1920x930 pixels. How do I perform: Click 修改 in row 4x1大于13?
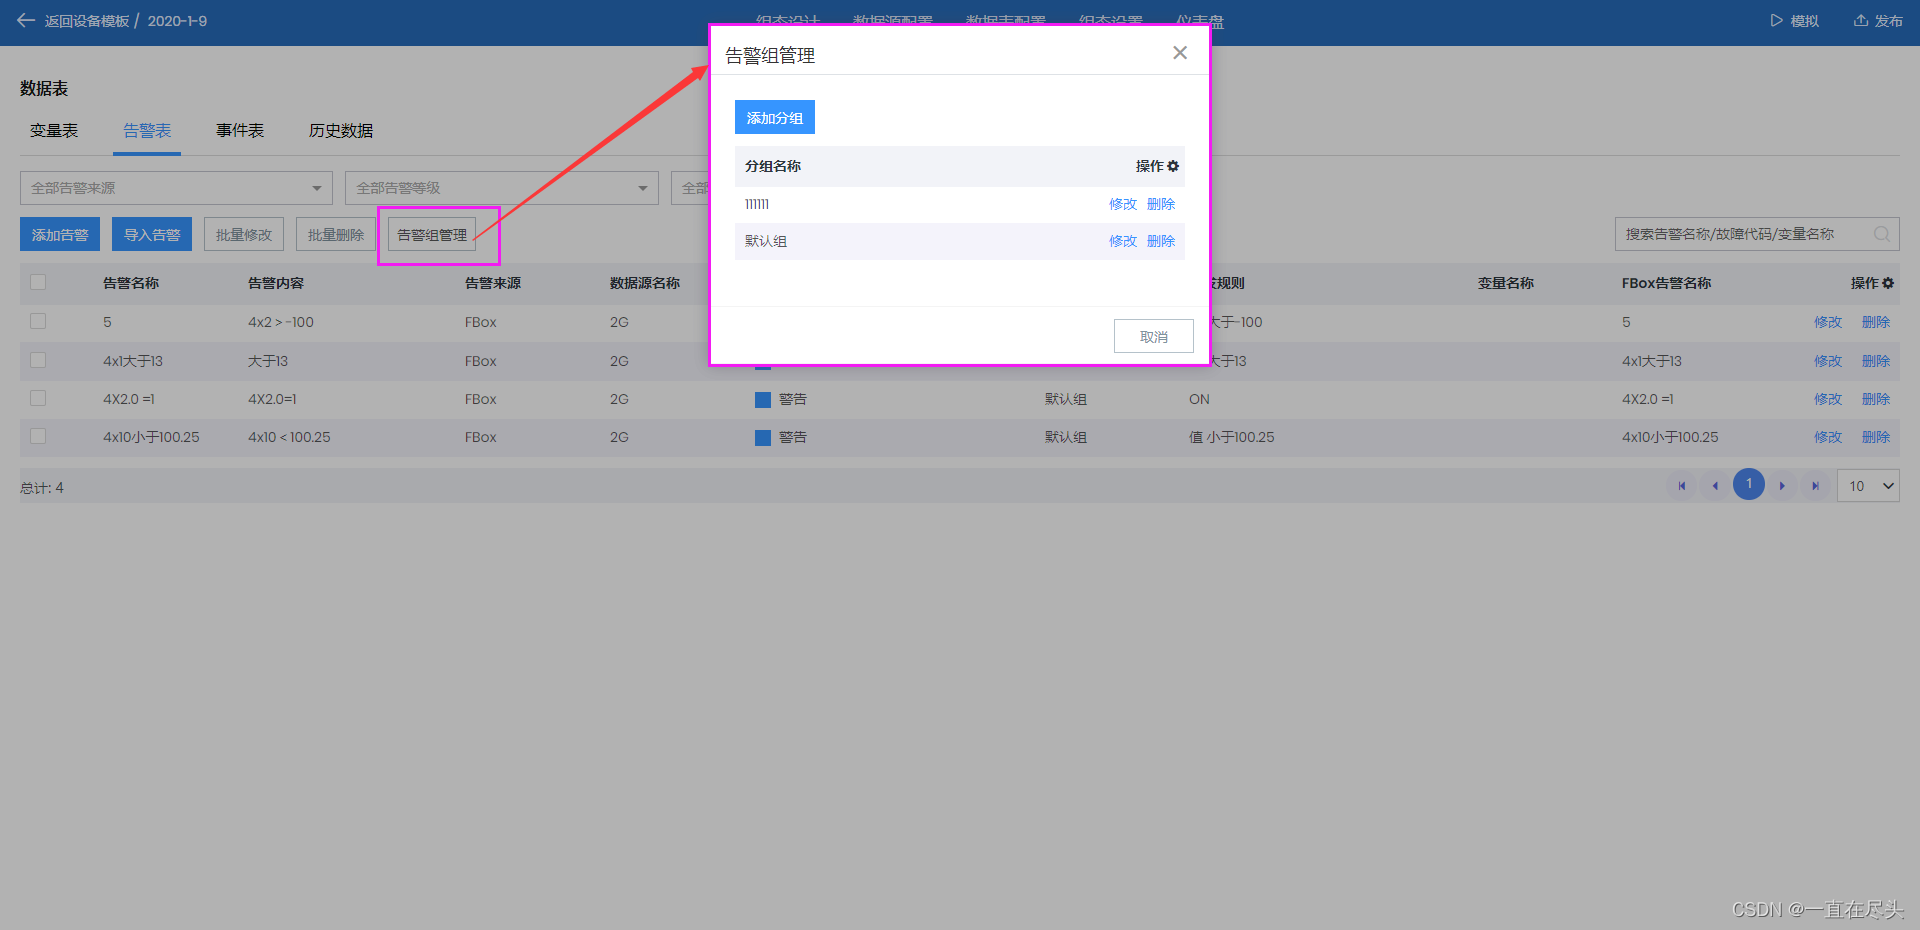point(1828,361)
